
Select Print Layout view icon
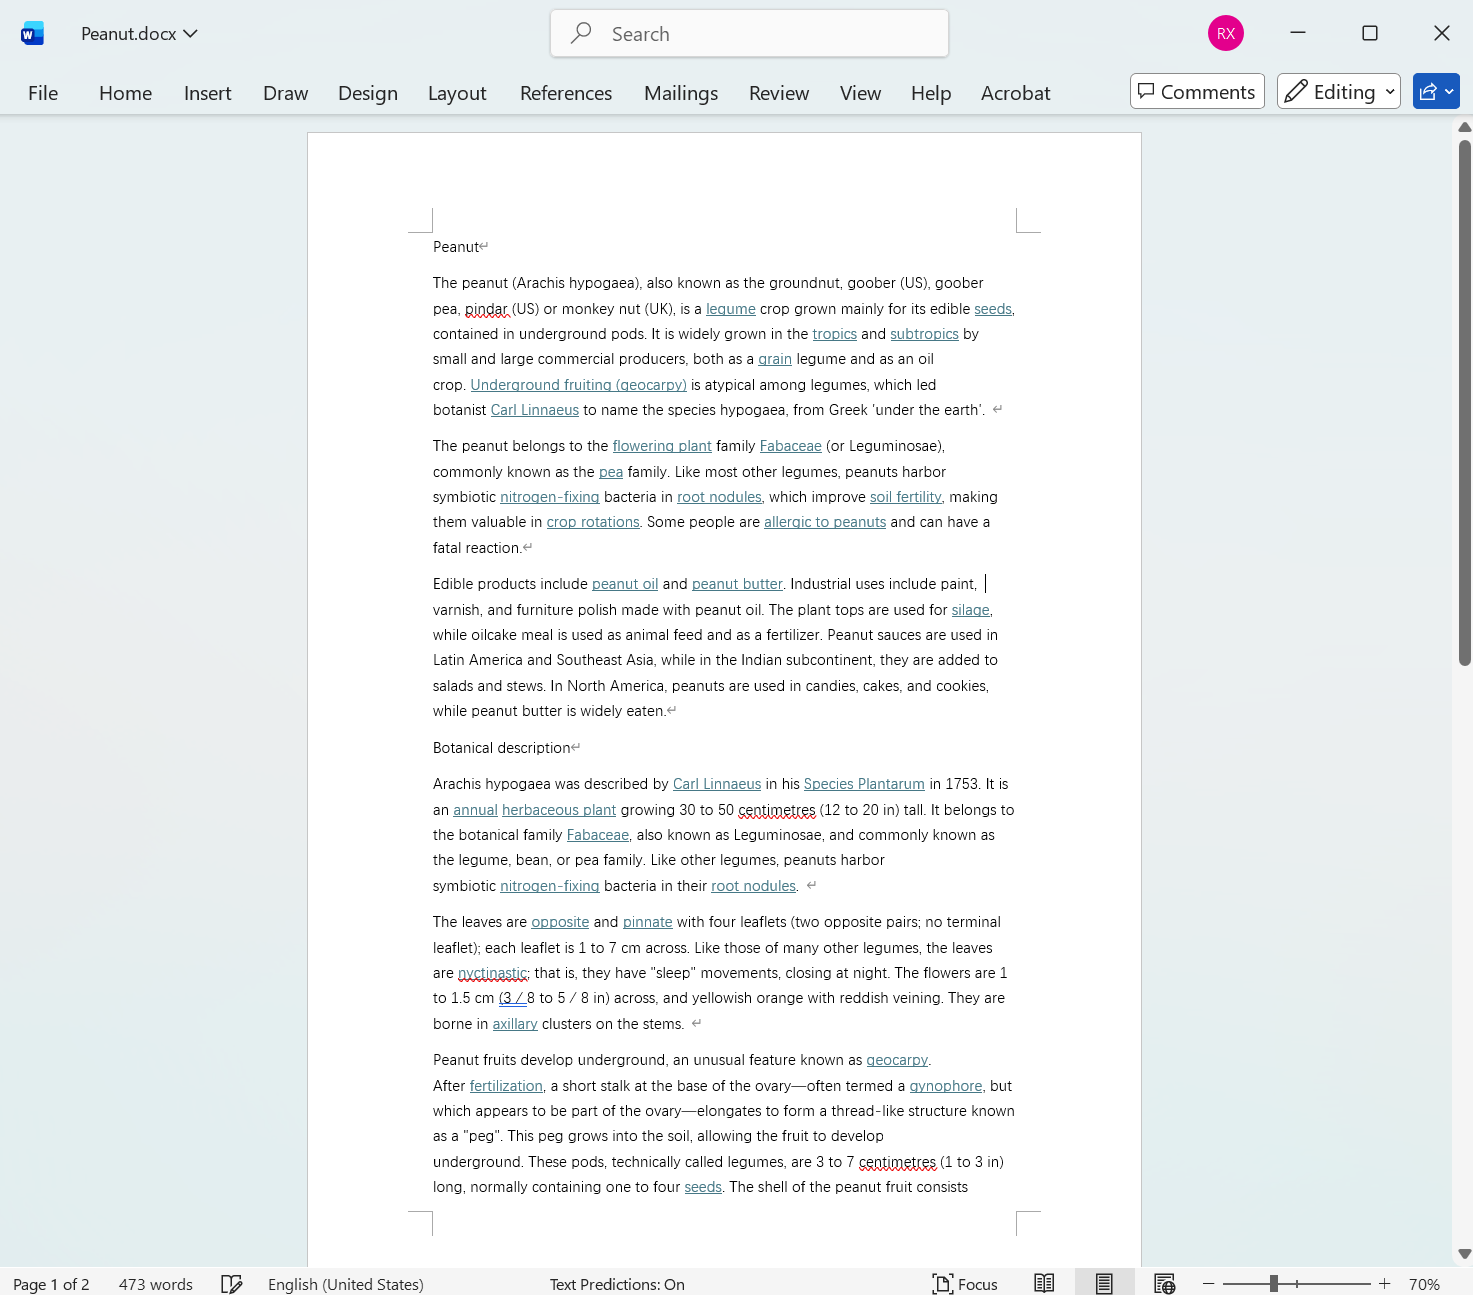[1104, 1283]
